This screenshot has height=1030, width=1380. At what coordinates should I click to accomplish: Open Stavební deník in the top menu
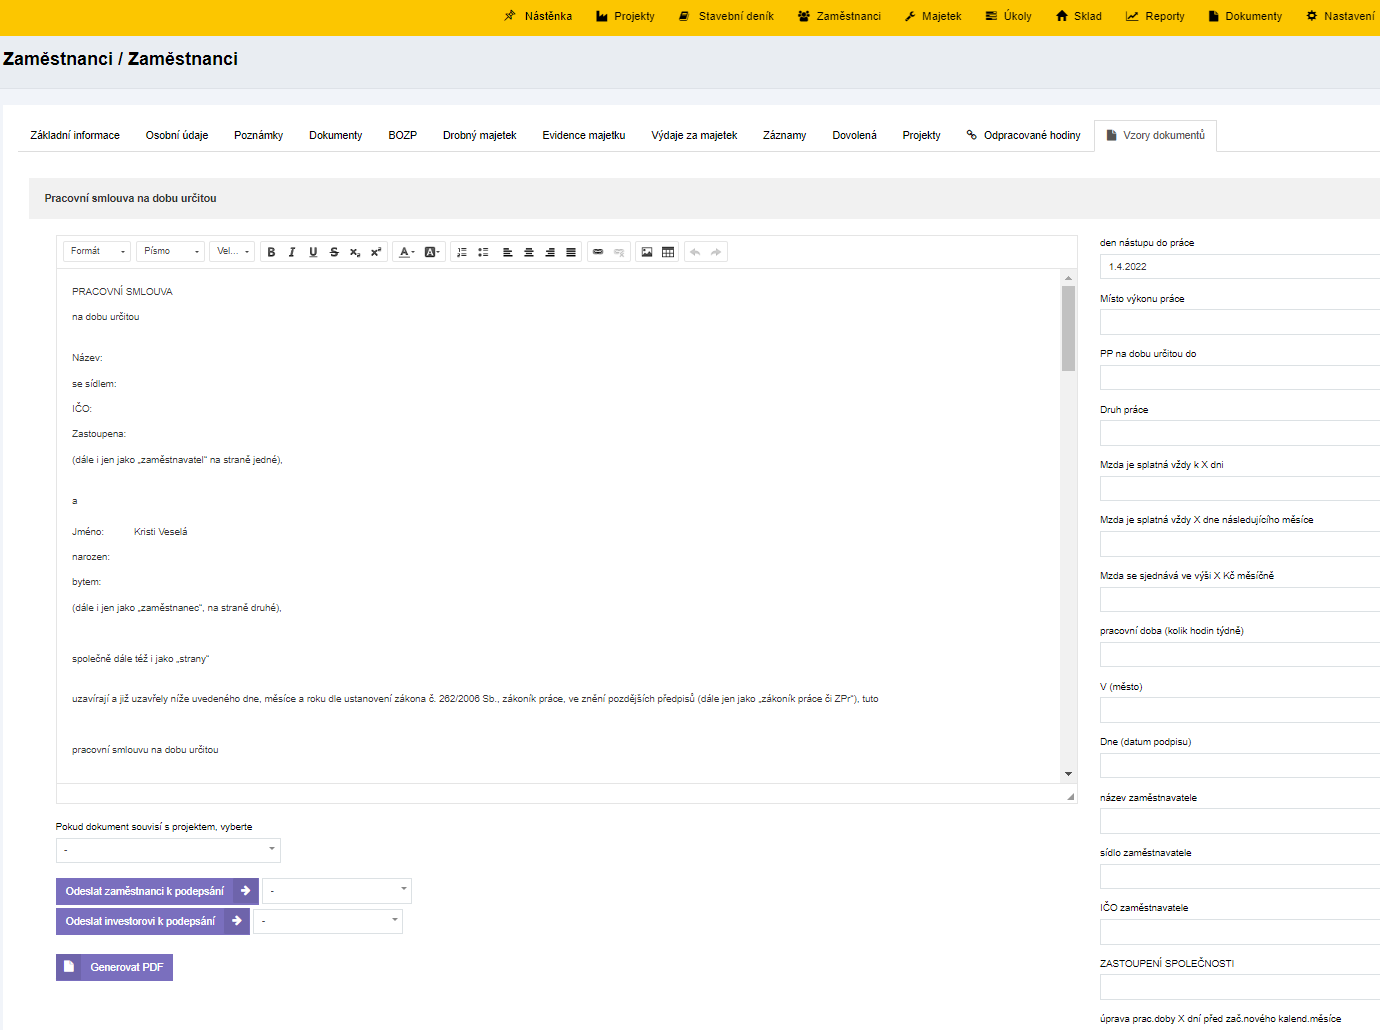(726, 16)
